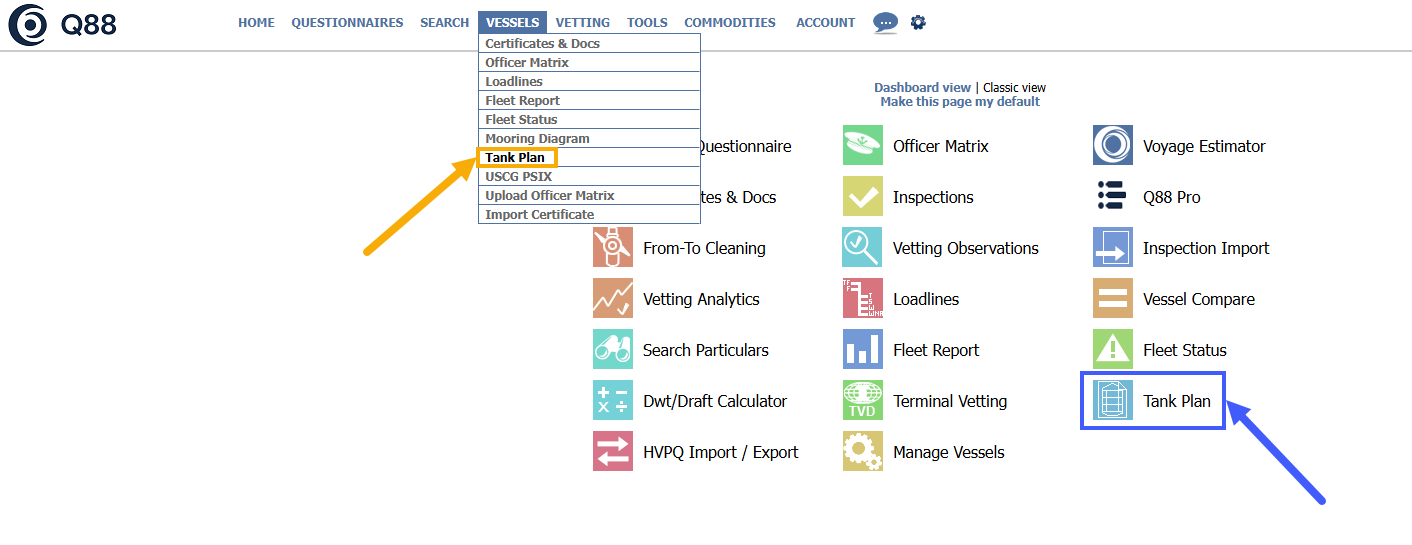Viewport: 1412px width, 545px height.
Task: Open the QUESTIONNAIRES menu
Action: (347, 23)
